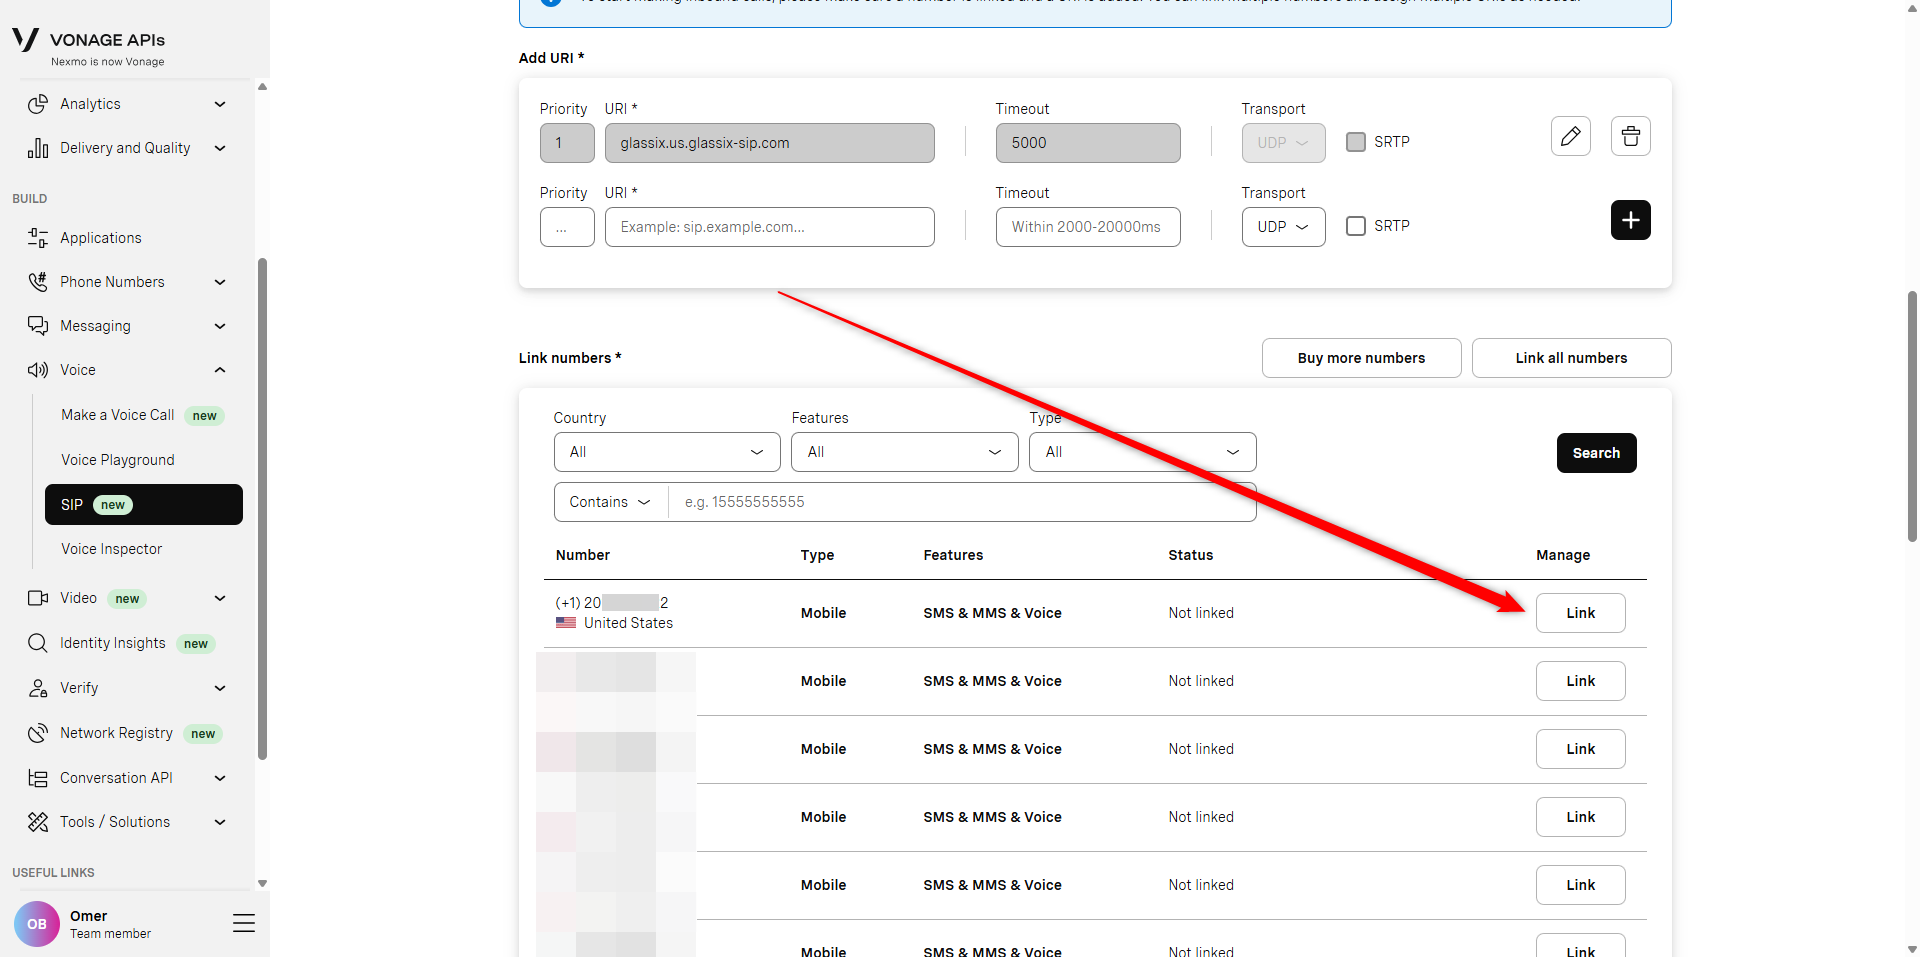Select the SIP menu item
The width and height of the screenshot is (1920, 957).
pos(144,505)
